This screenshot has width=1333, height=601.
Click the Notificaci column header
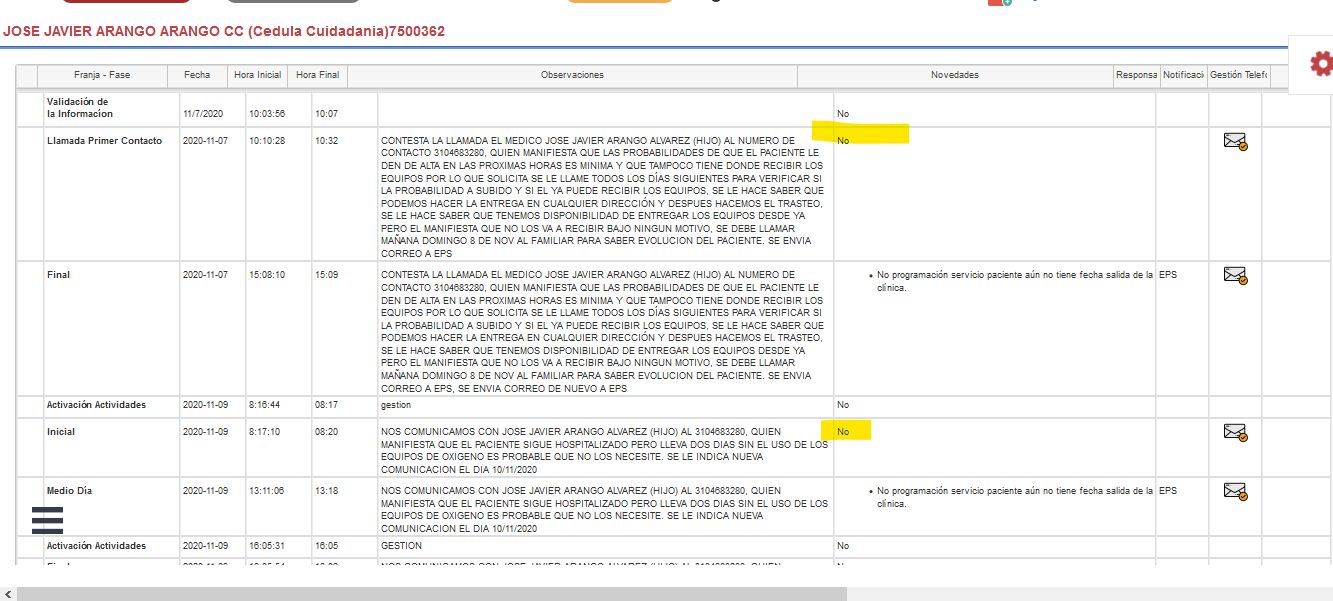point(1184,75)
